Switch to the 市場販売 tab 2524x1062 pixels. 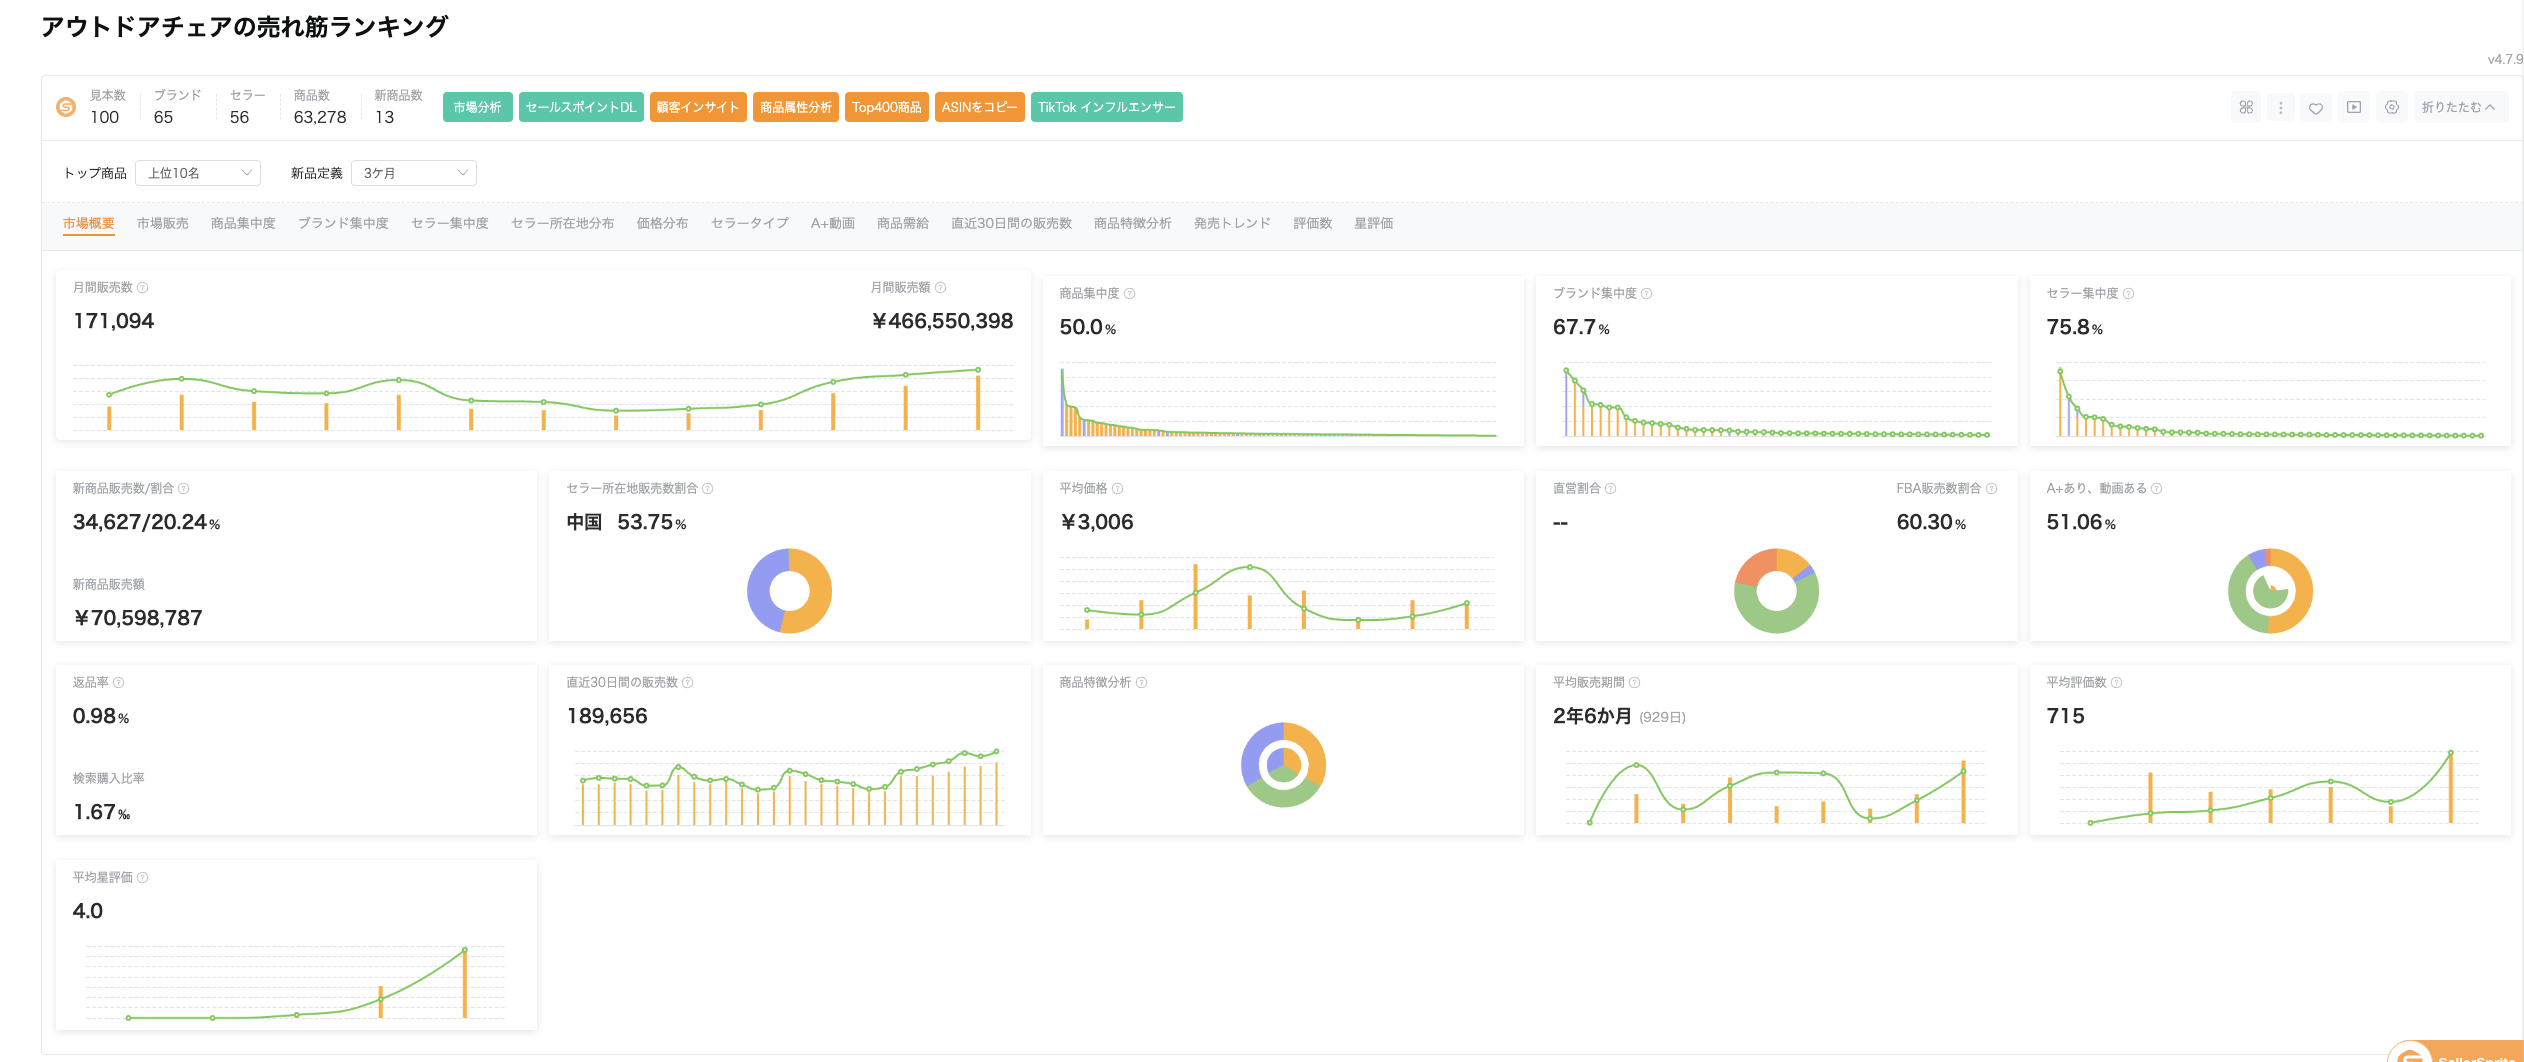pos(163,223)
